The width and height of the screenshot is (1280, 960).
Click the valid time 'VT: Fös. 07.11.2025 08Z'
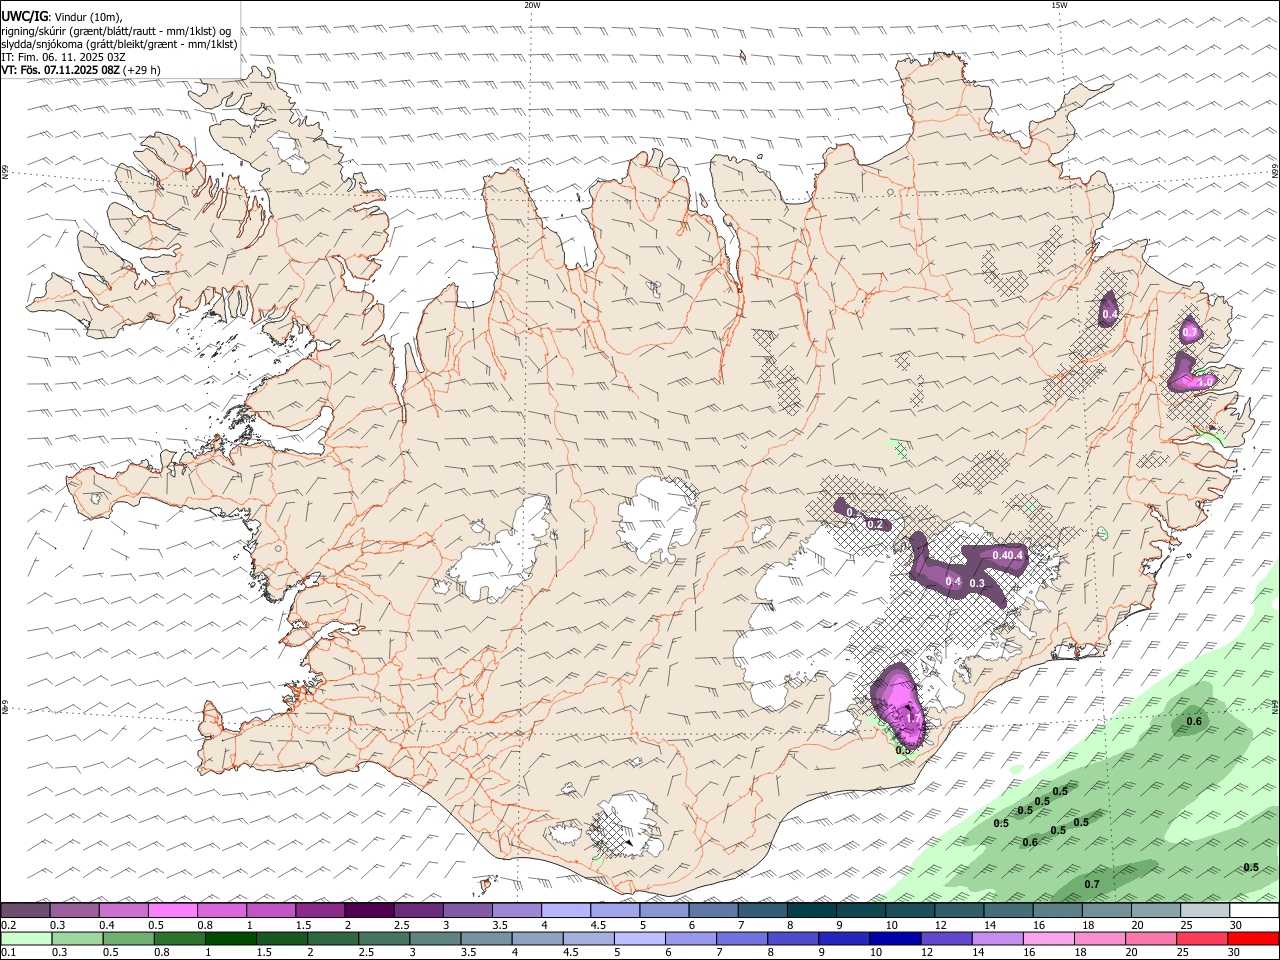point(60,70)
